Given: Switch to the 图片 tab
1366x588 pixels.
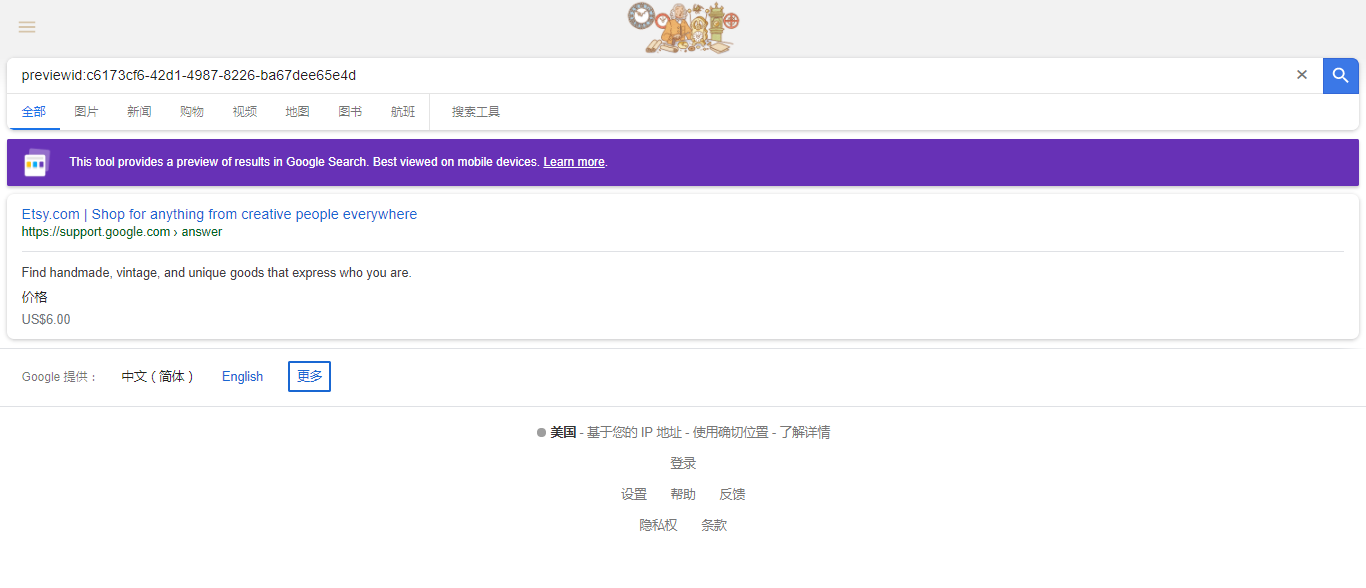Looking at the screenshot, I should click(86, 112).
